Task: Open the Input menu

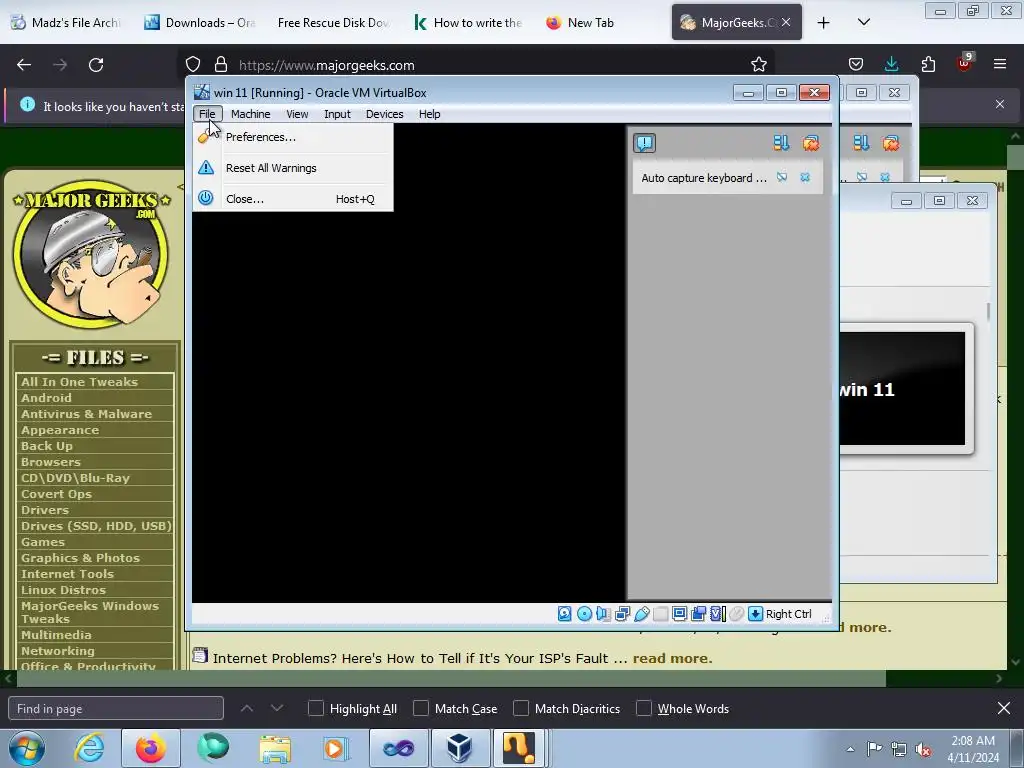Action: click(x=337, y=114)
